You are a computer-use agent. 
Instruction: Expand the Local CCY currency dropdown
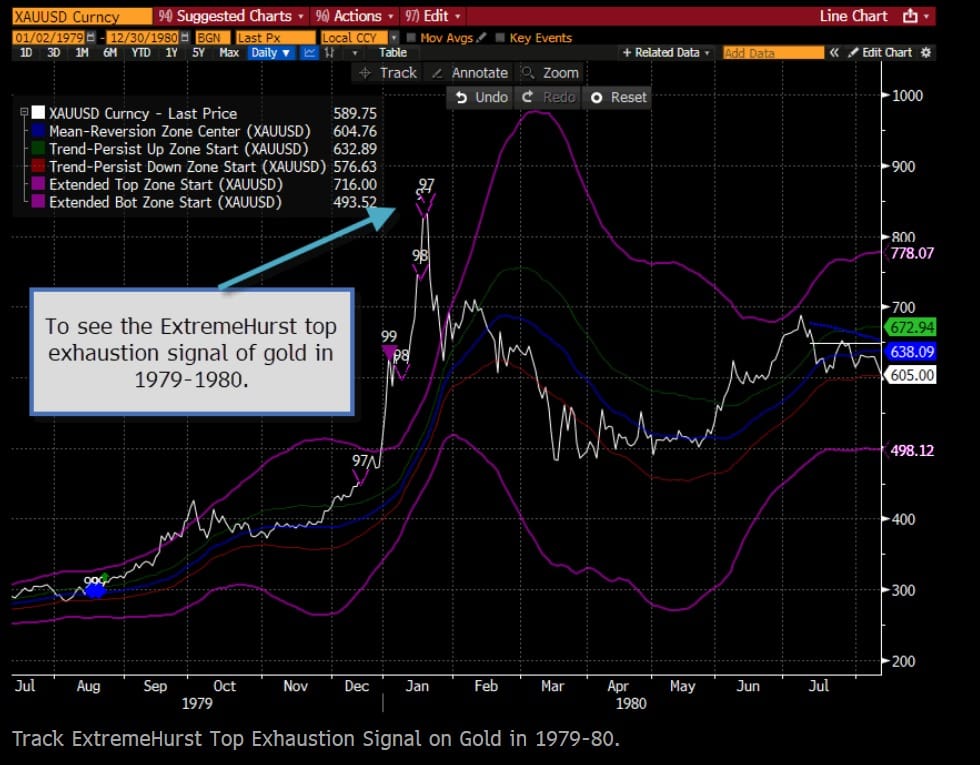(x=393, y=37)
